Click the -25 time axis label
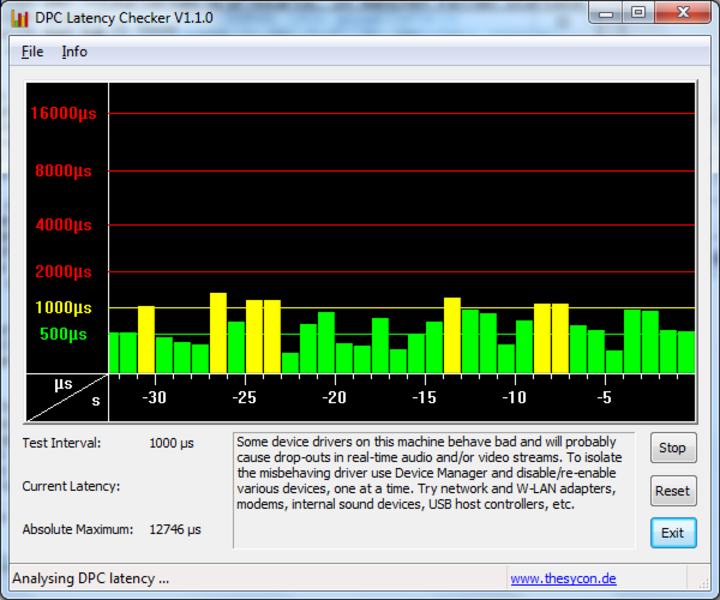This screenshot has width=720, height=600. point(244,398)
